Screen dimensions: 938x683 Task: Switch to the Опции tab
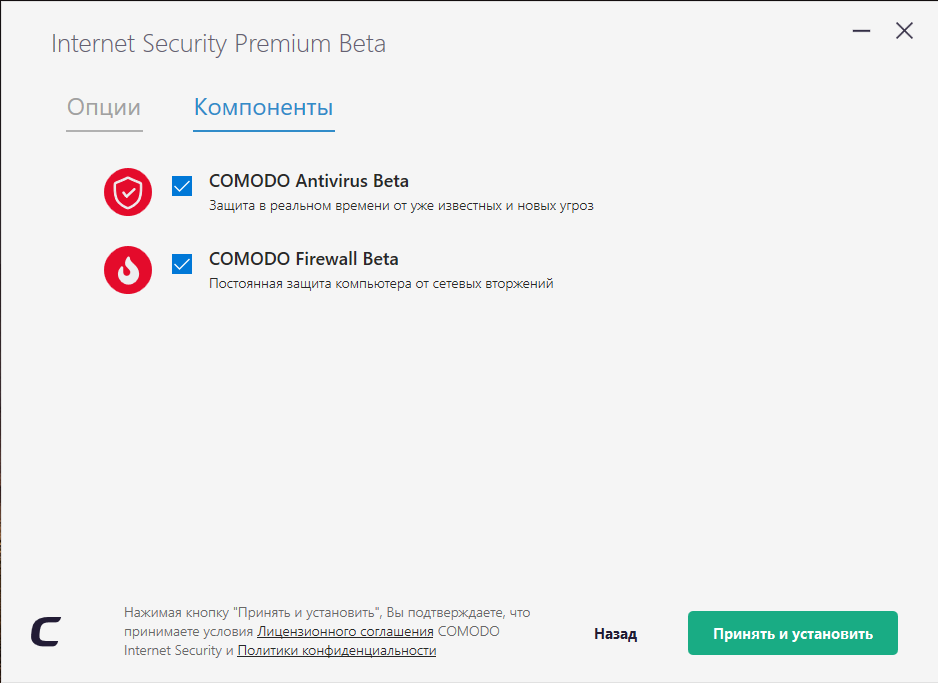pos(104,108)
